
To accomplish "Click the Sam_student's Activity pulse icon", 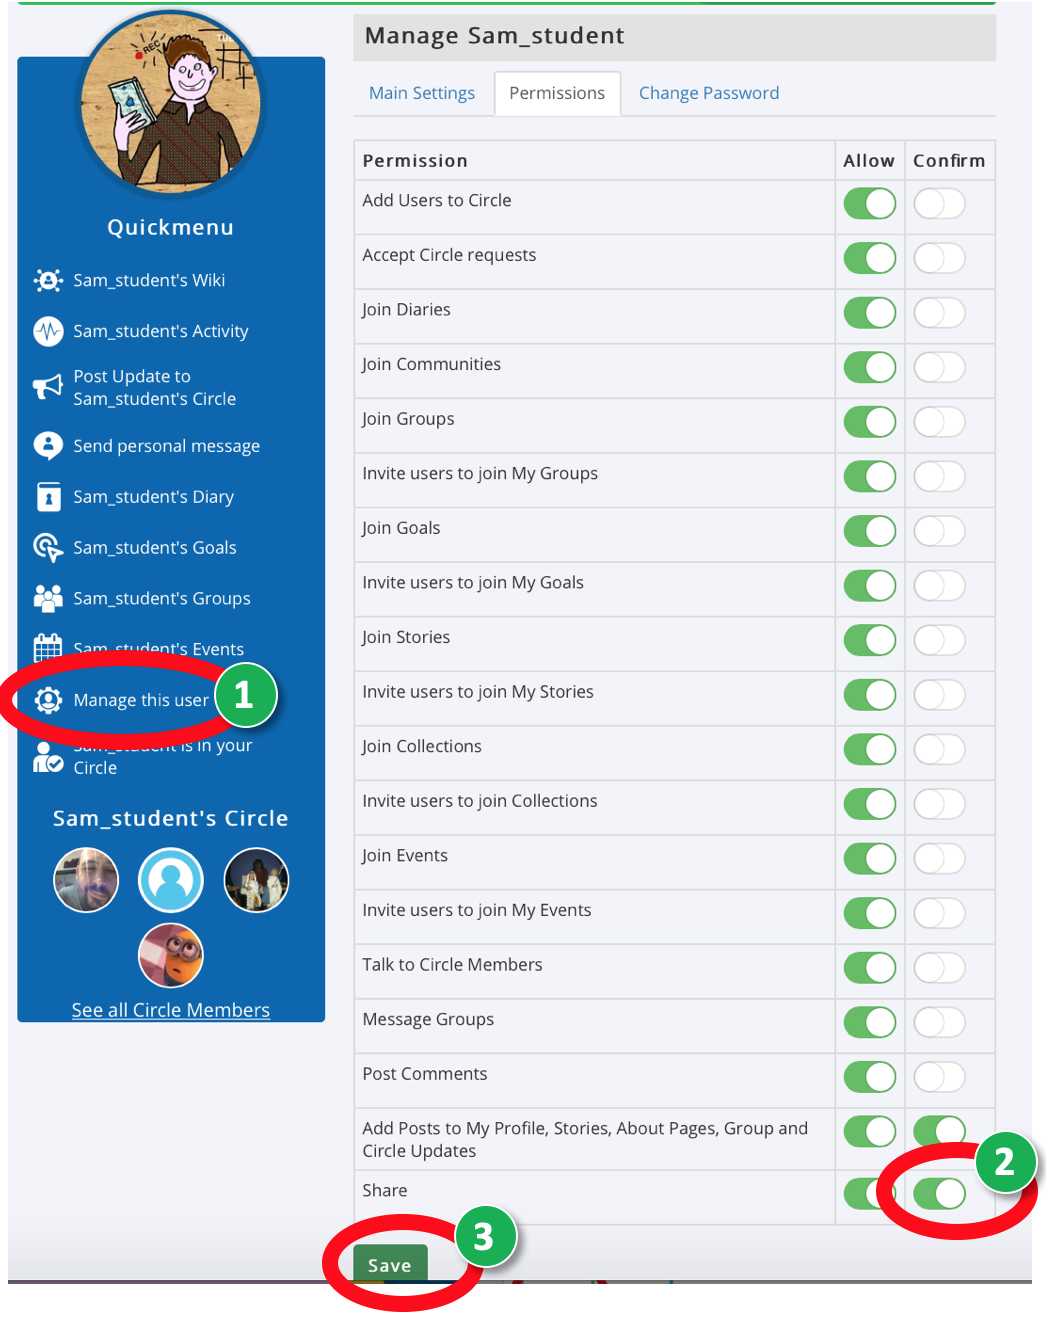I will pos(48,331).
